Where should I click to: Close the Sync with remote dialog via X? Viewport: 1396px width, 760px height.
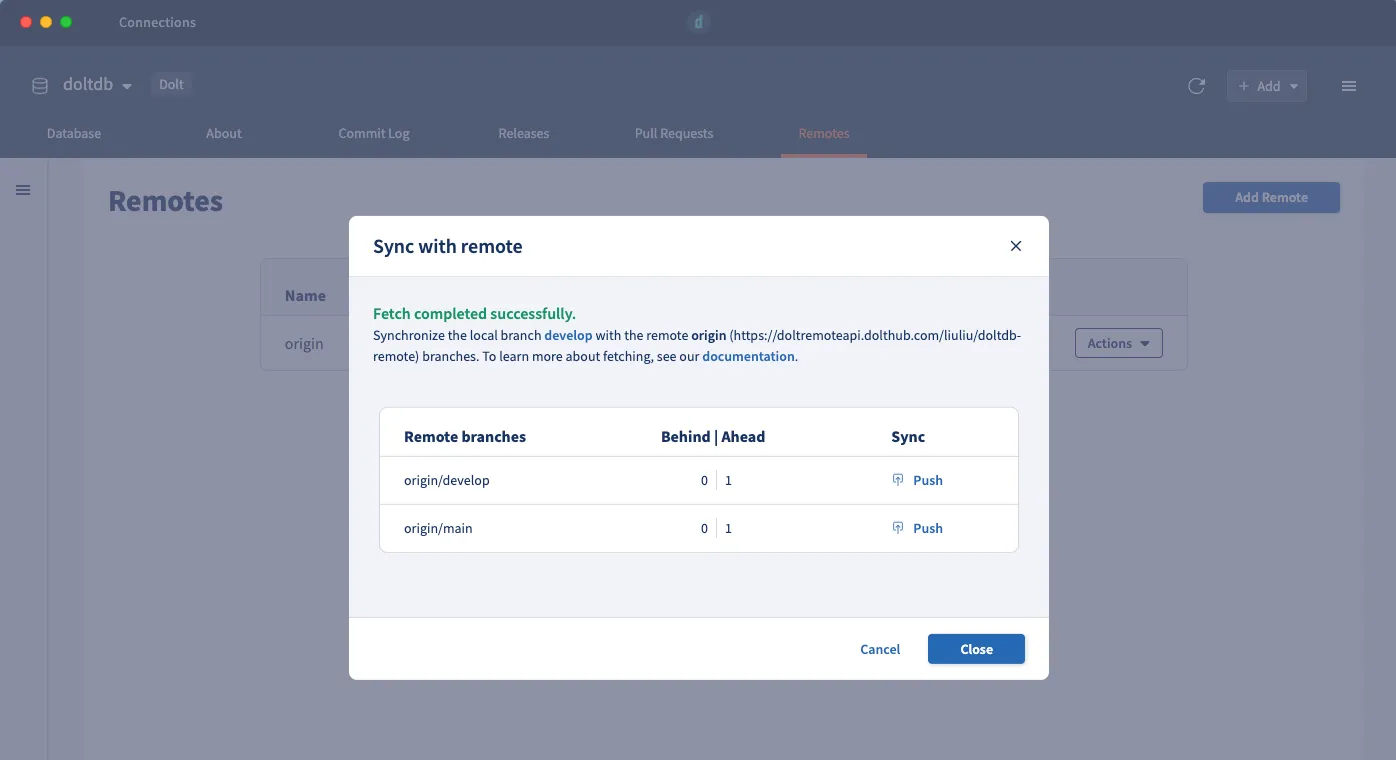(x=1015, y=246)
